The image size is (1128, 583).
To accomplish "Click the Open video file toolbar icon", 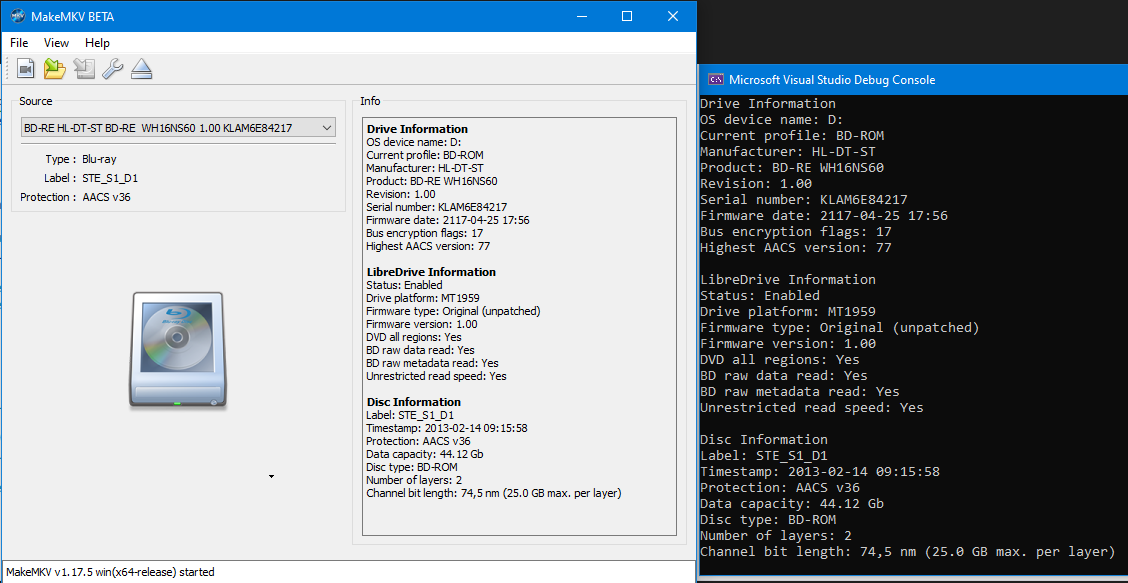I will pyautogui.click(x=26, y=69).
